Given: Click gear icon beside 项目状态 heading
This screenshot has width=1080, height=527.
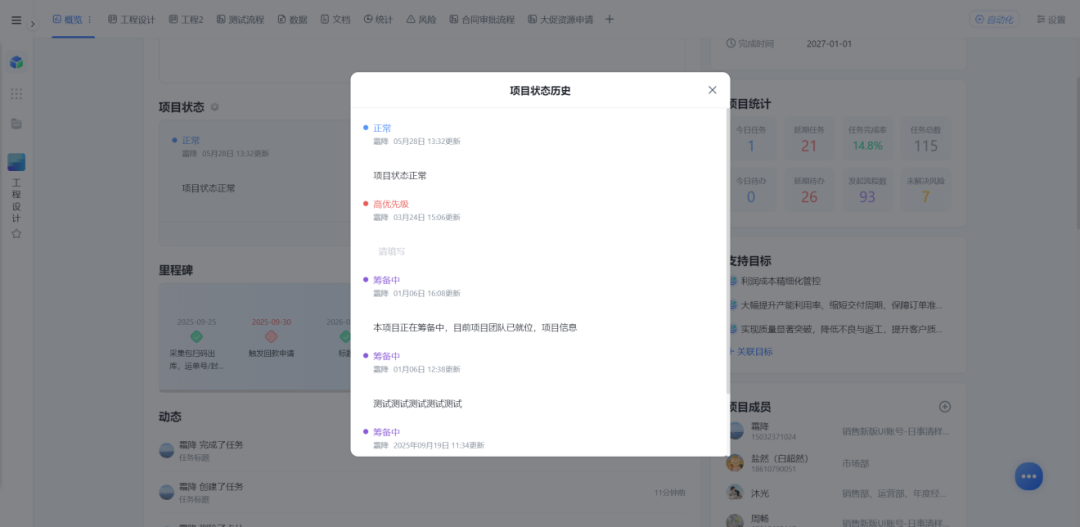Looking at the screenshot, I should [x=214, y=107].
